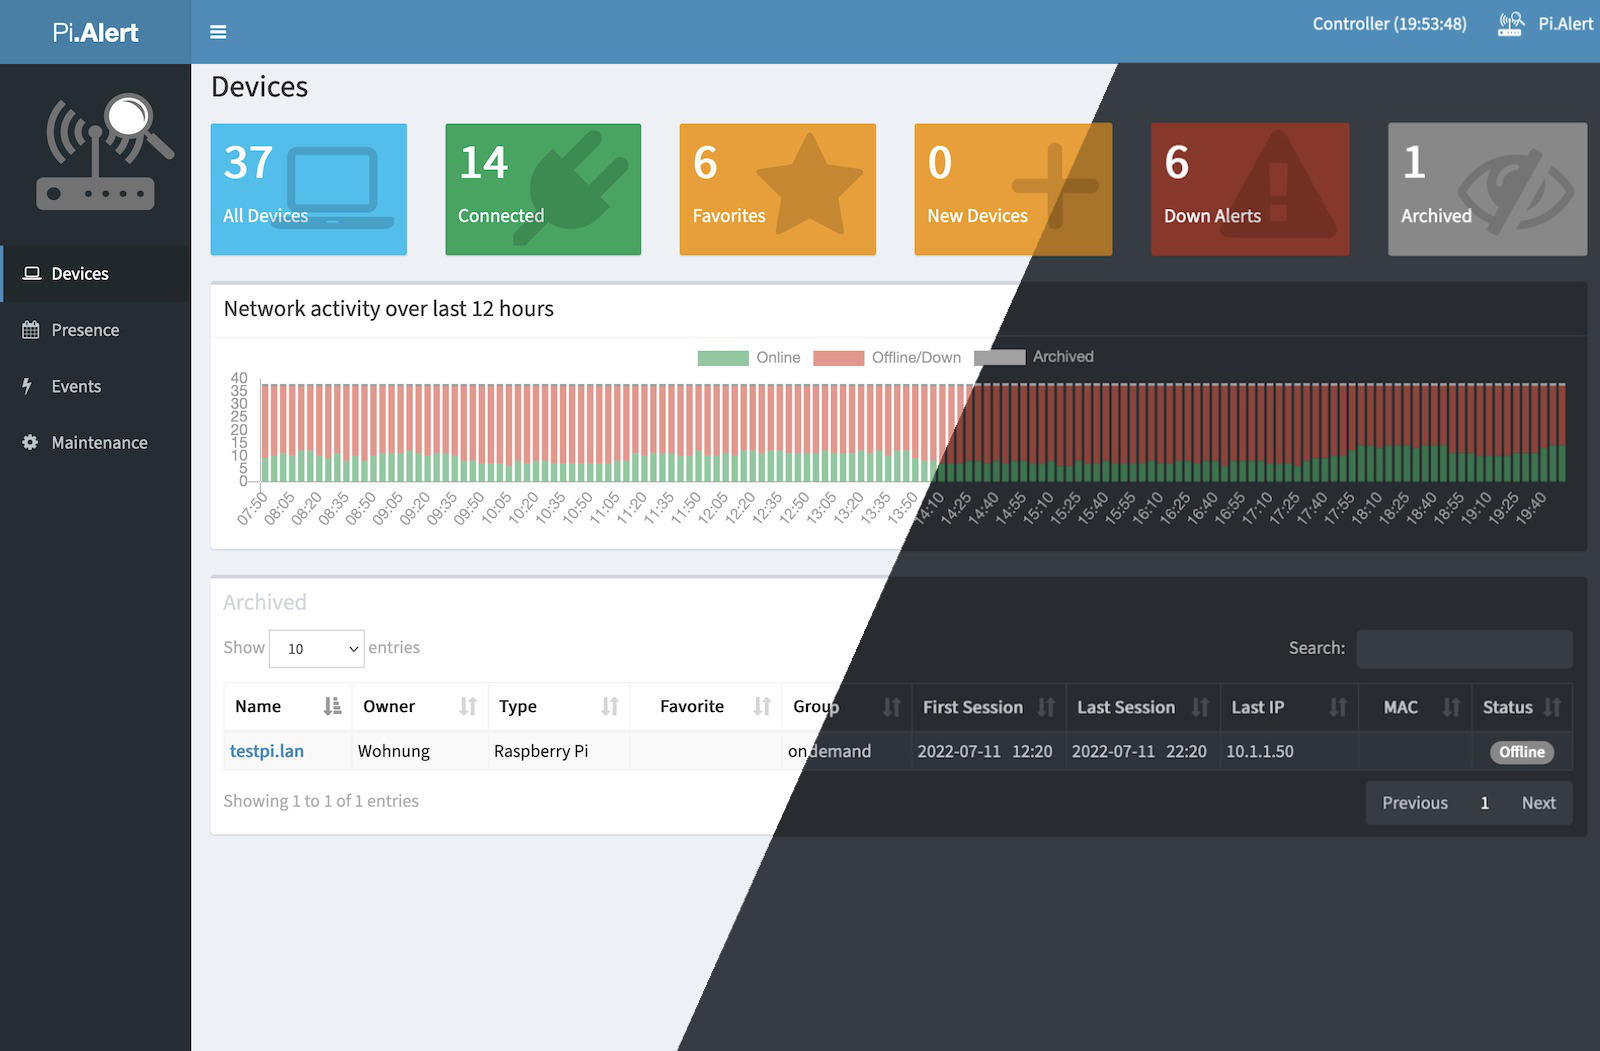The image size is (1600, 1051).
Task: Open the New Devices plus tile
Action: 1012,189
